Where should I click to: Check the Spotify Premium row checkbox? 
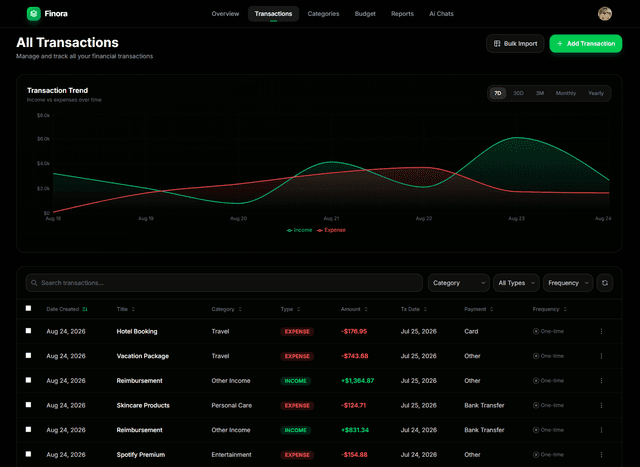click(28, 454)
